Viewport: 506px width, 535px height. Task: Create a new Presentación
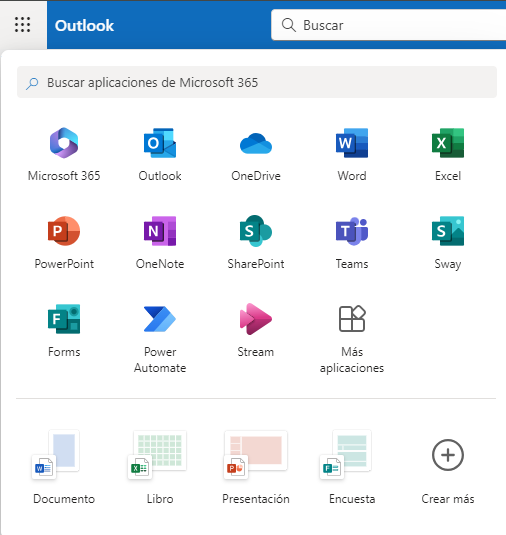[256, 467]
